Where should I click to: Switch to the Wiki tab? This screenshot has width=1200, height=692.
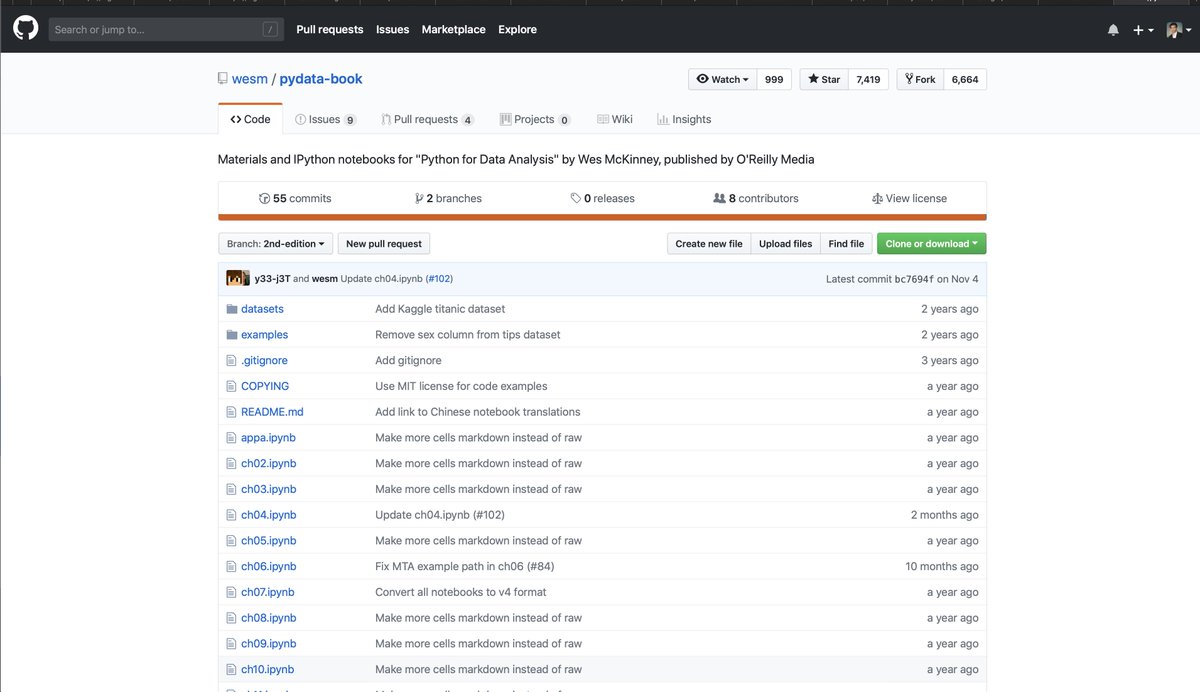(x=615, y=119)
